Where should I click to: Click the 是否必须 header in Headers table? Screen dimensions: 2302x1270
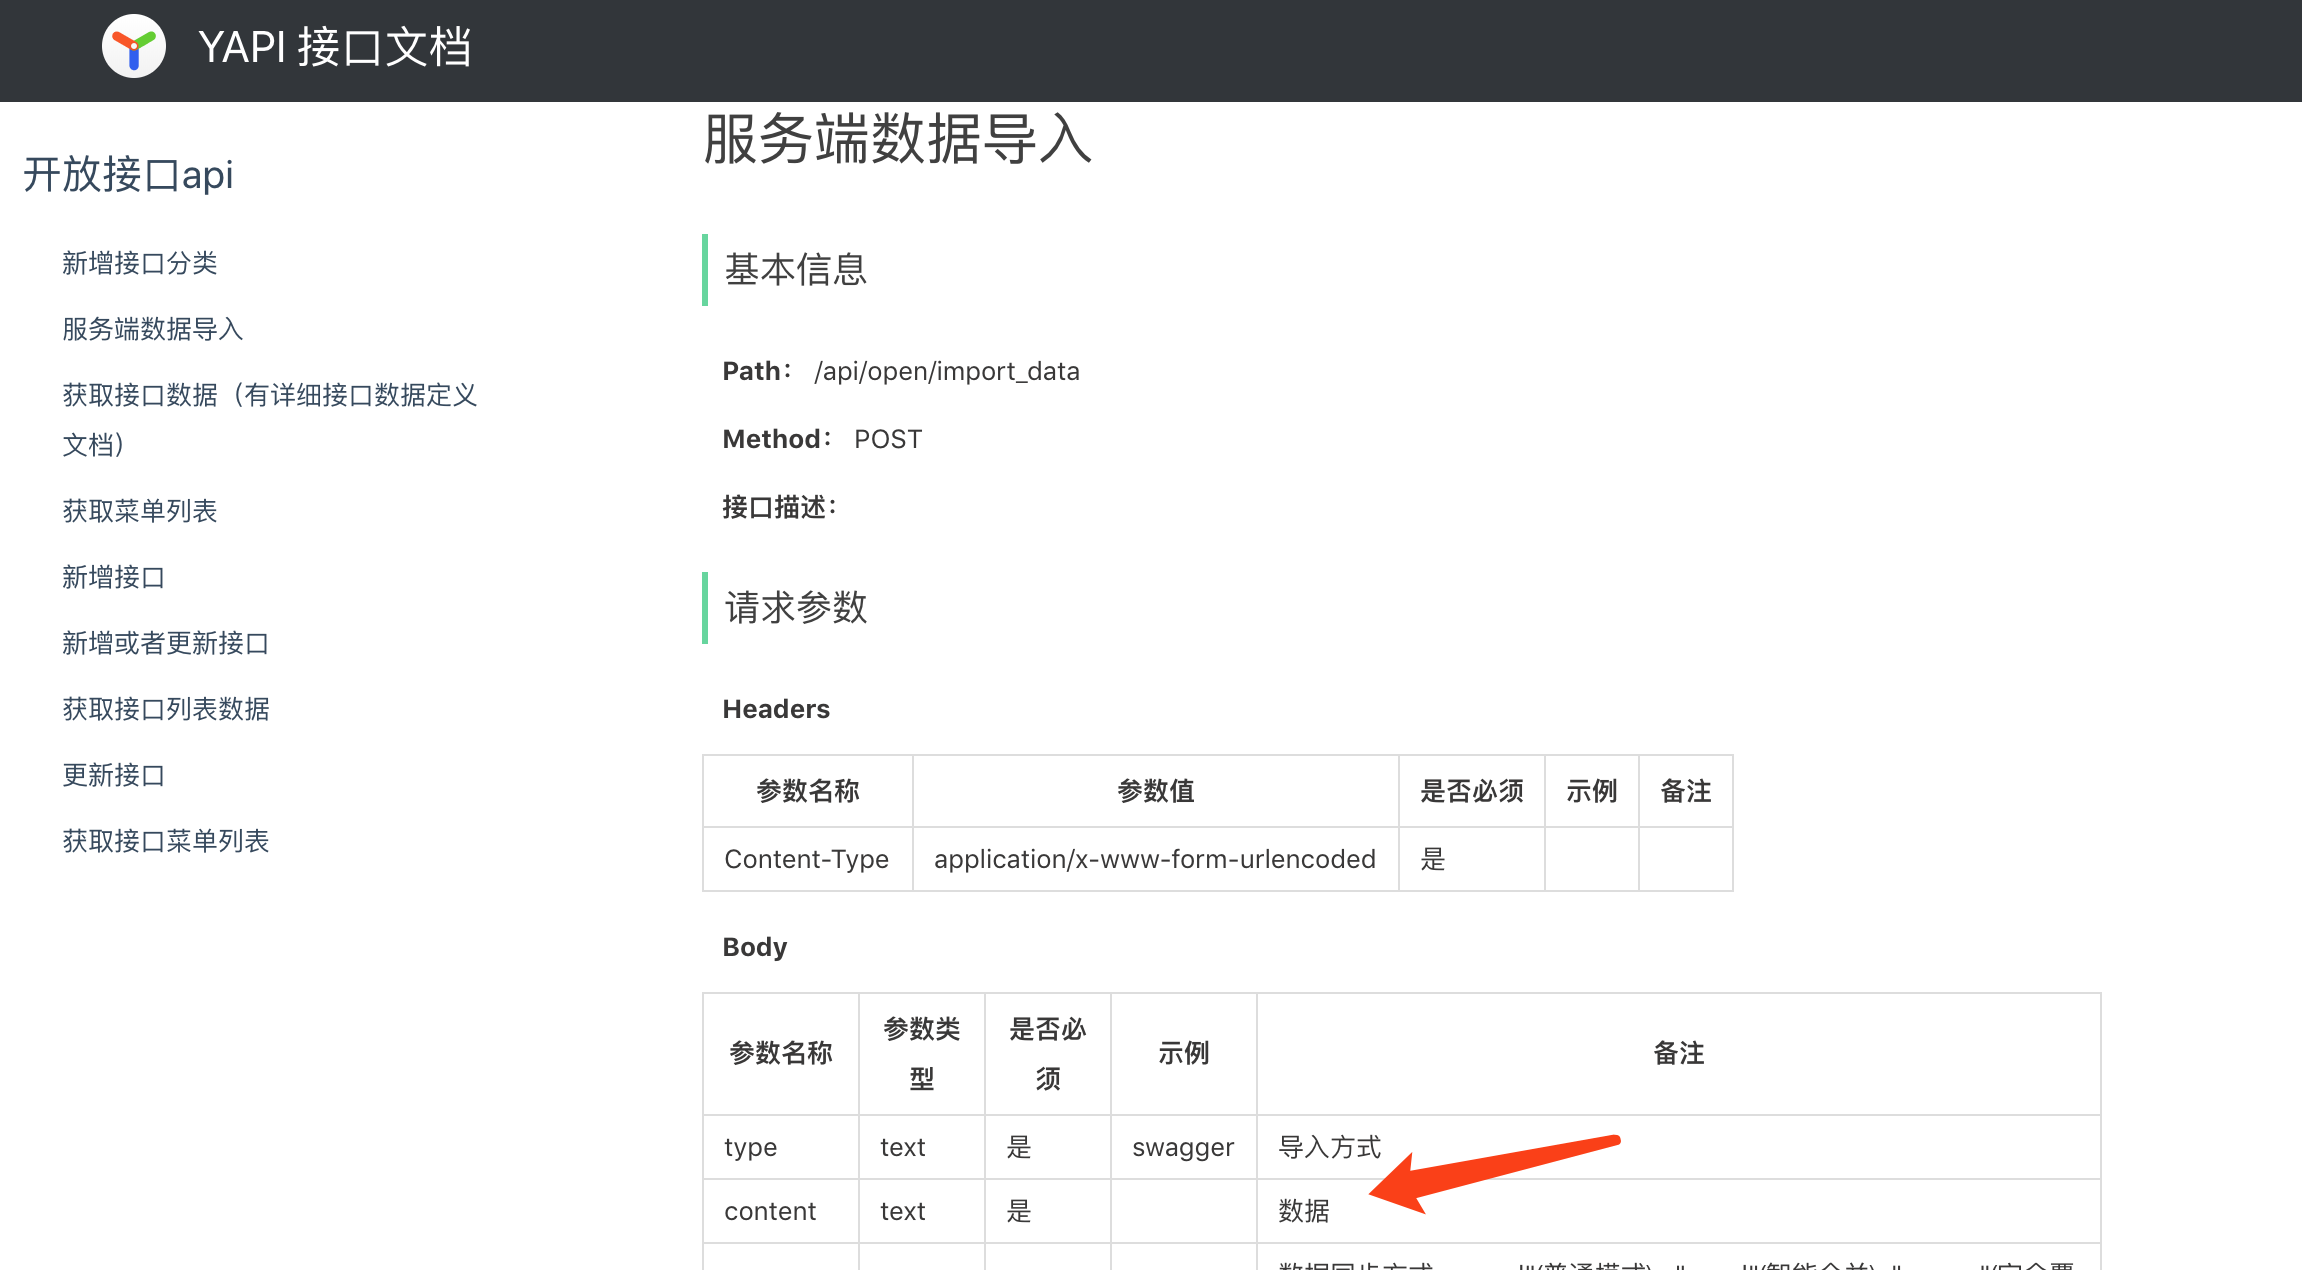(x=1472, y=791)
